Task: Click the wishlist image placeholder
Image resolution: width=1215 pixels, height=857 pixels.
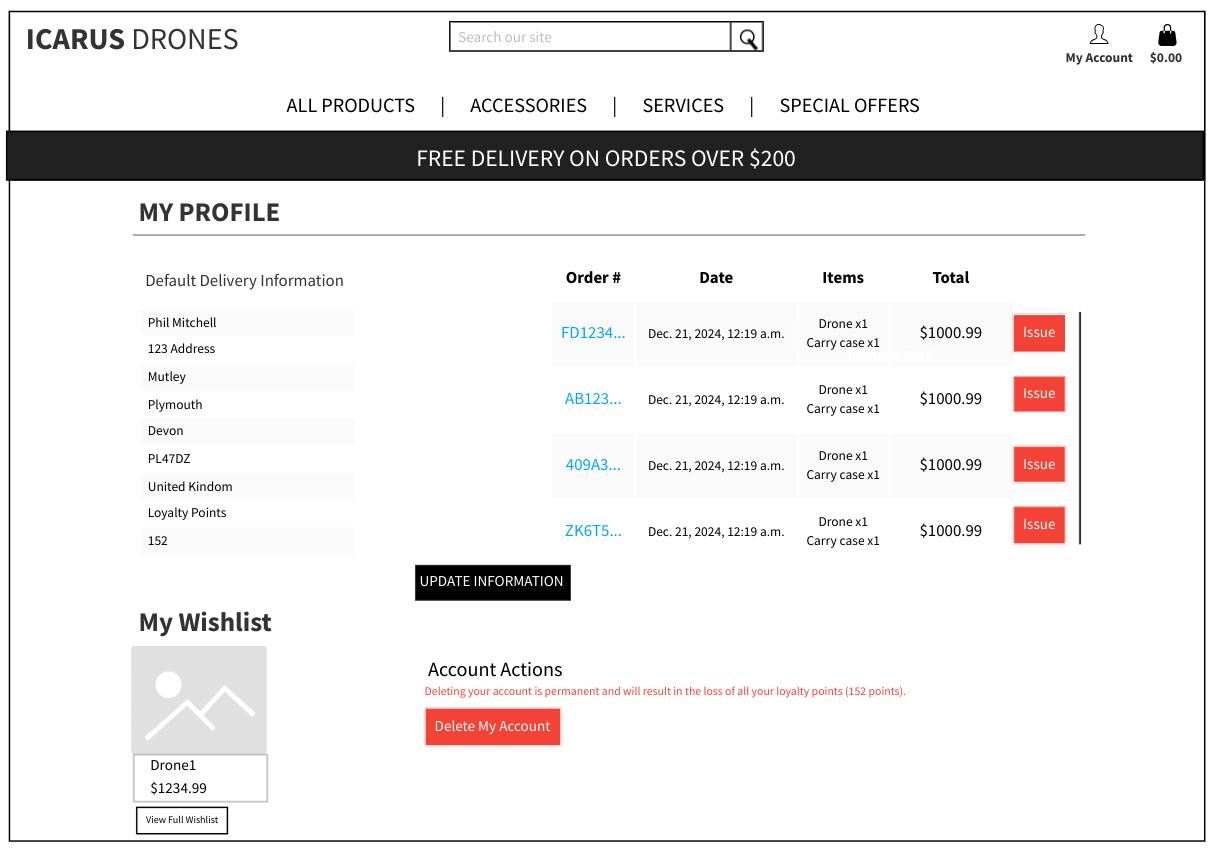Action: click(199, 698)
